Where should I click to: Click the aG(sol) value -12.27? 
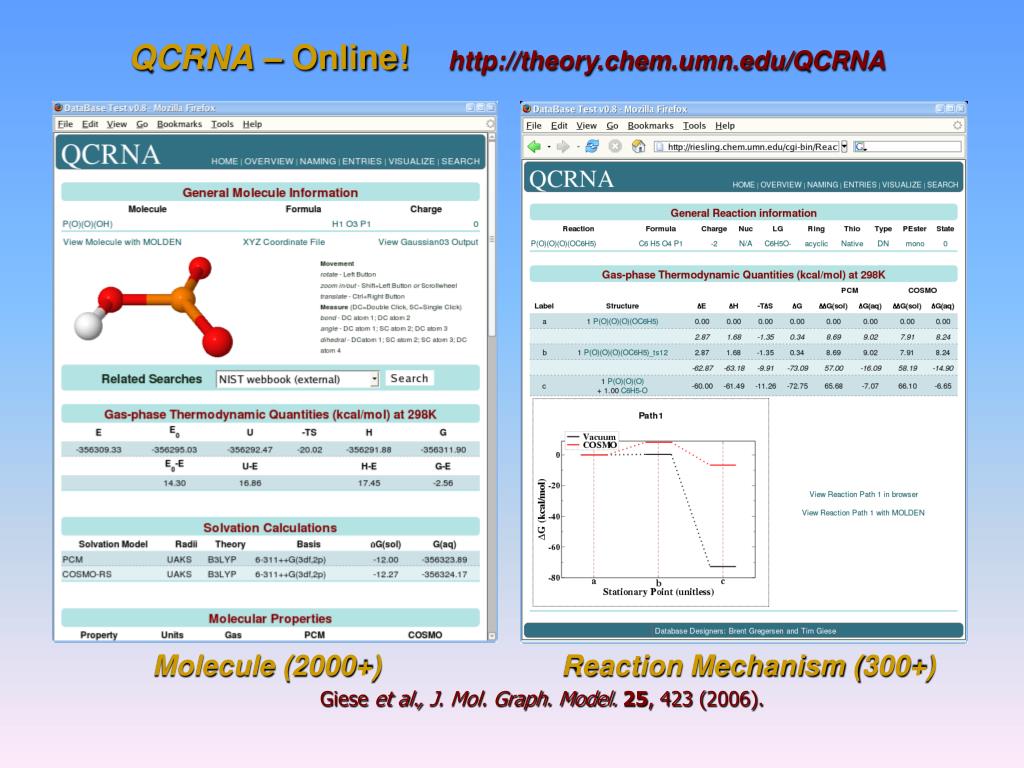tap(385, 575)
